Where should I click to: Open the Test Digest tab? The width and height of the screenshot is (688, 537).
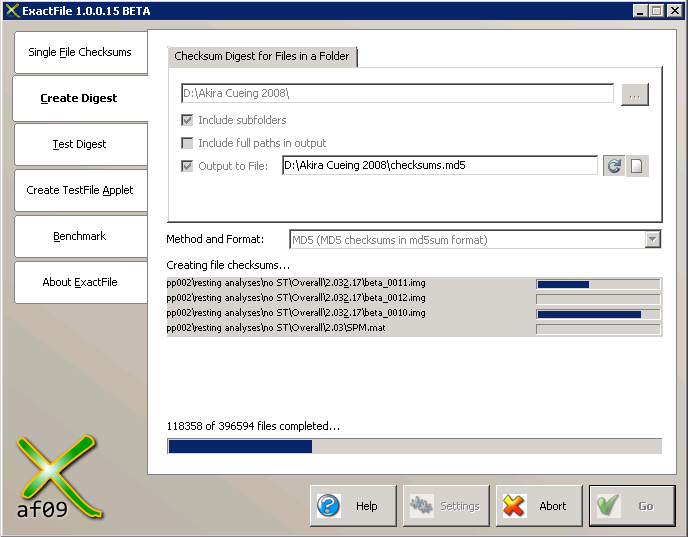click(x=81, y=144)
